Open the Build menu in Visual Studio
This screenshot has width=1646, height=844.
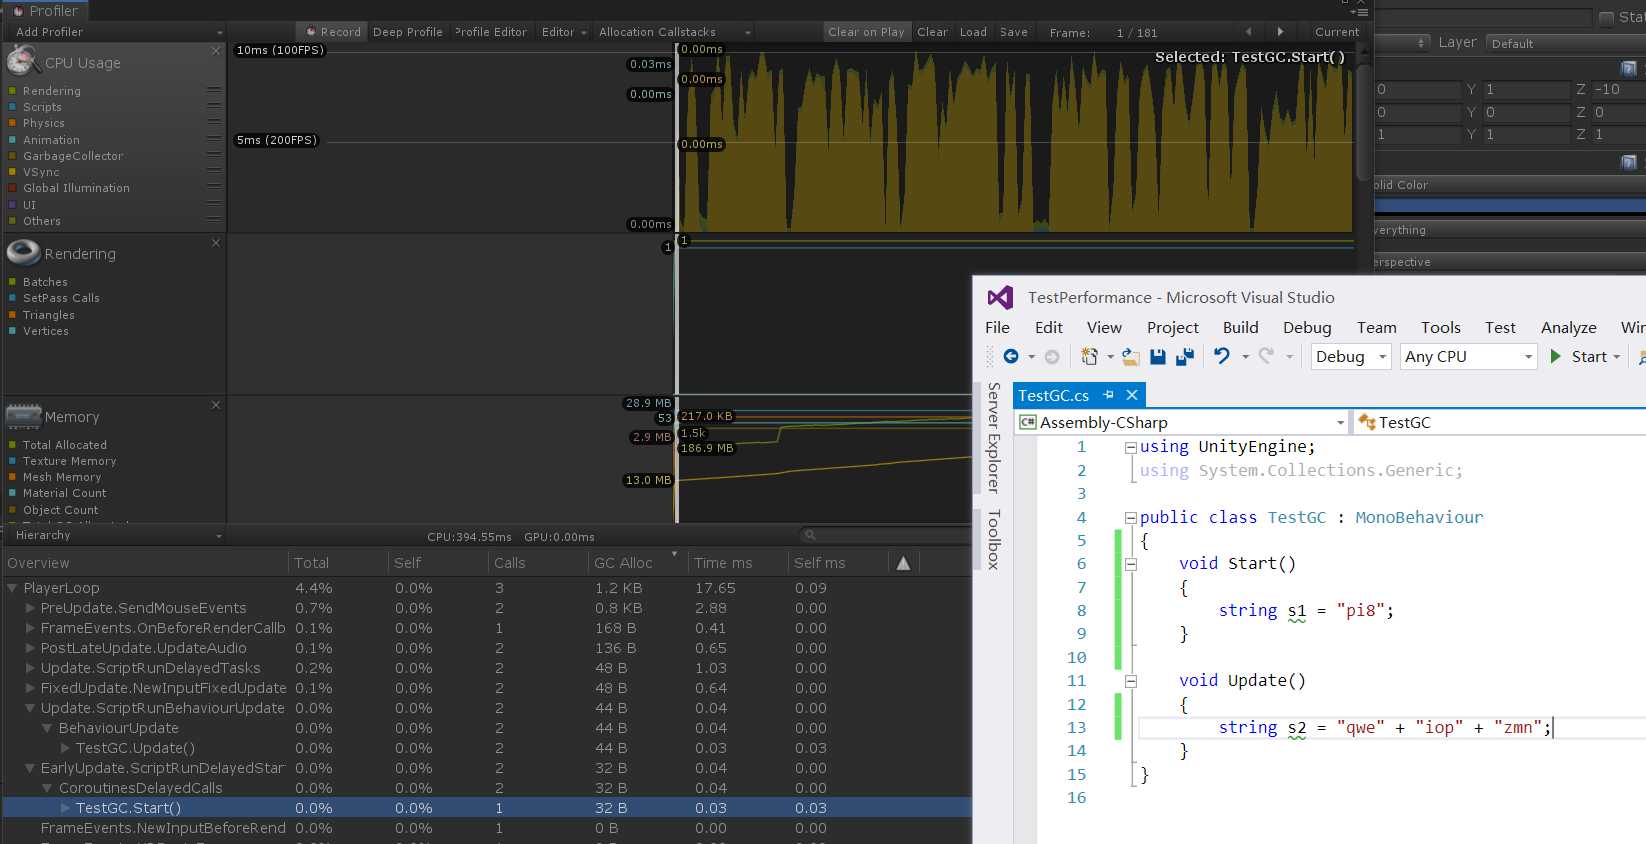1241,327
